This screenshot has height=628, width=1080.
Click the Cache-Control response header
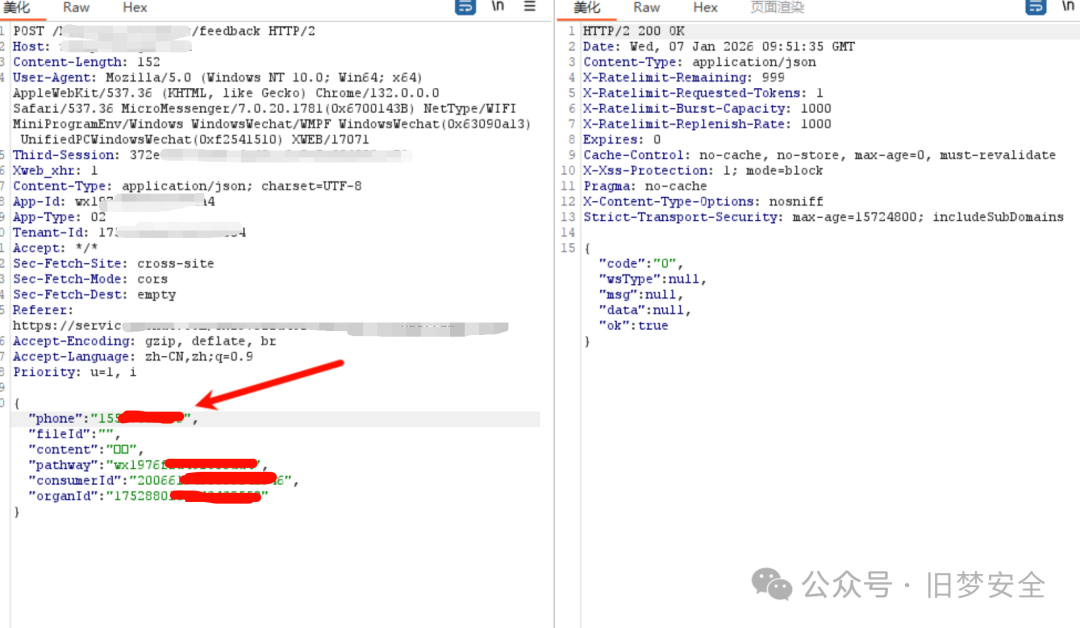(820, 155)
